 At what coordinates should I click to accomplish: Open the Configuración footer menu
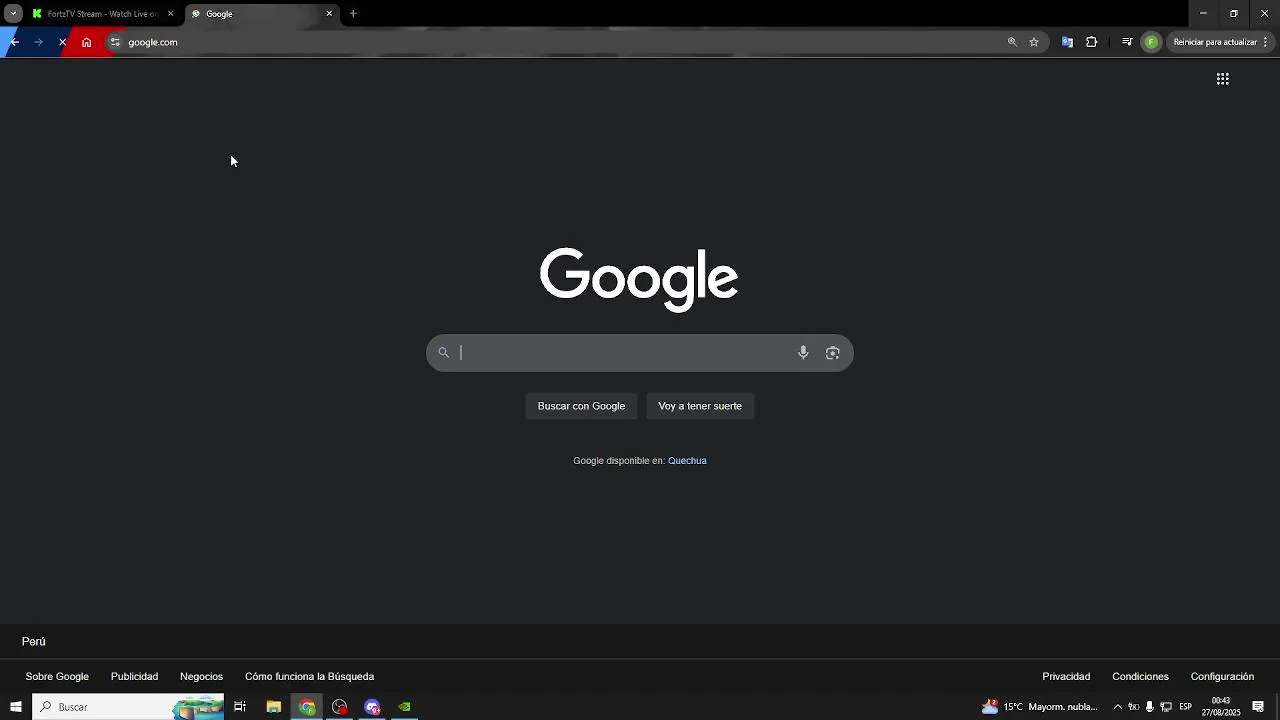tap(1222, 677)
